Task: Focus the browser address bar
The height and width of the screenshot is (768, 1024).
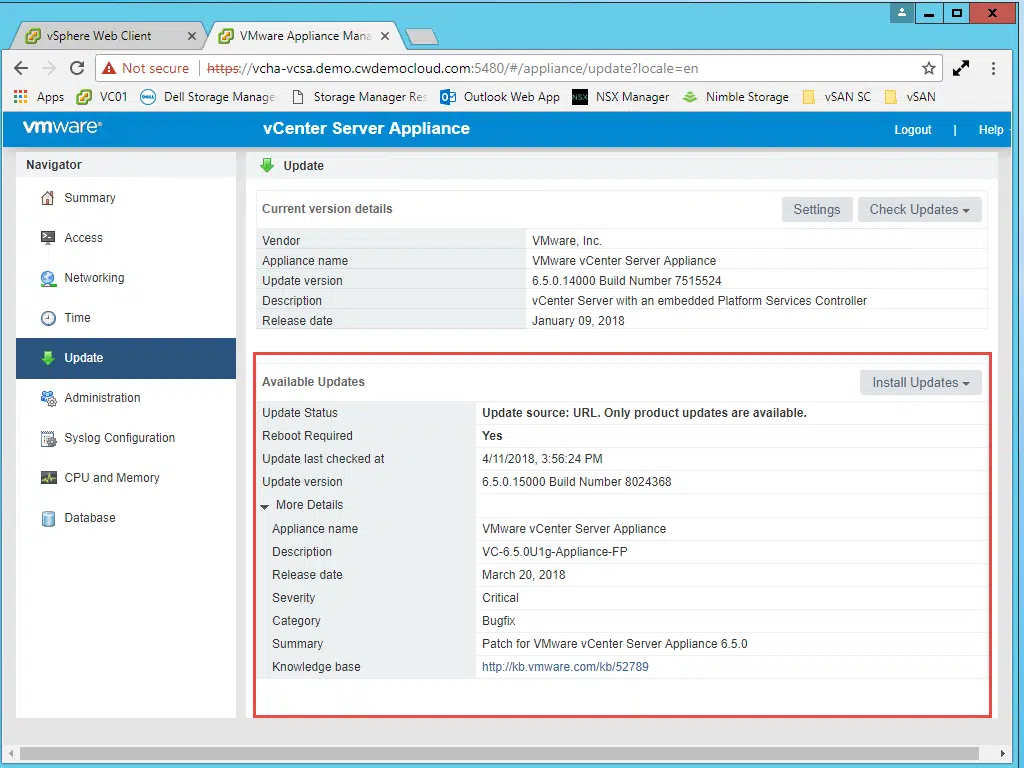Action: 509,69
